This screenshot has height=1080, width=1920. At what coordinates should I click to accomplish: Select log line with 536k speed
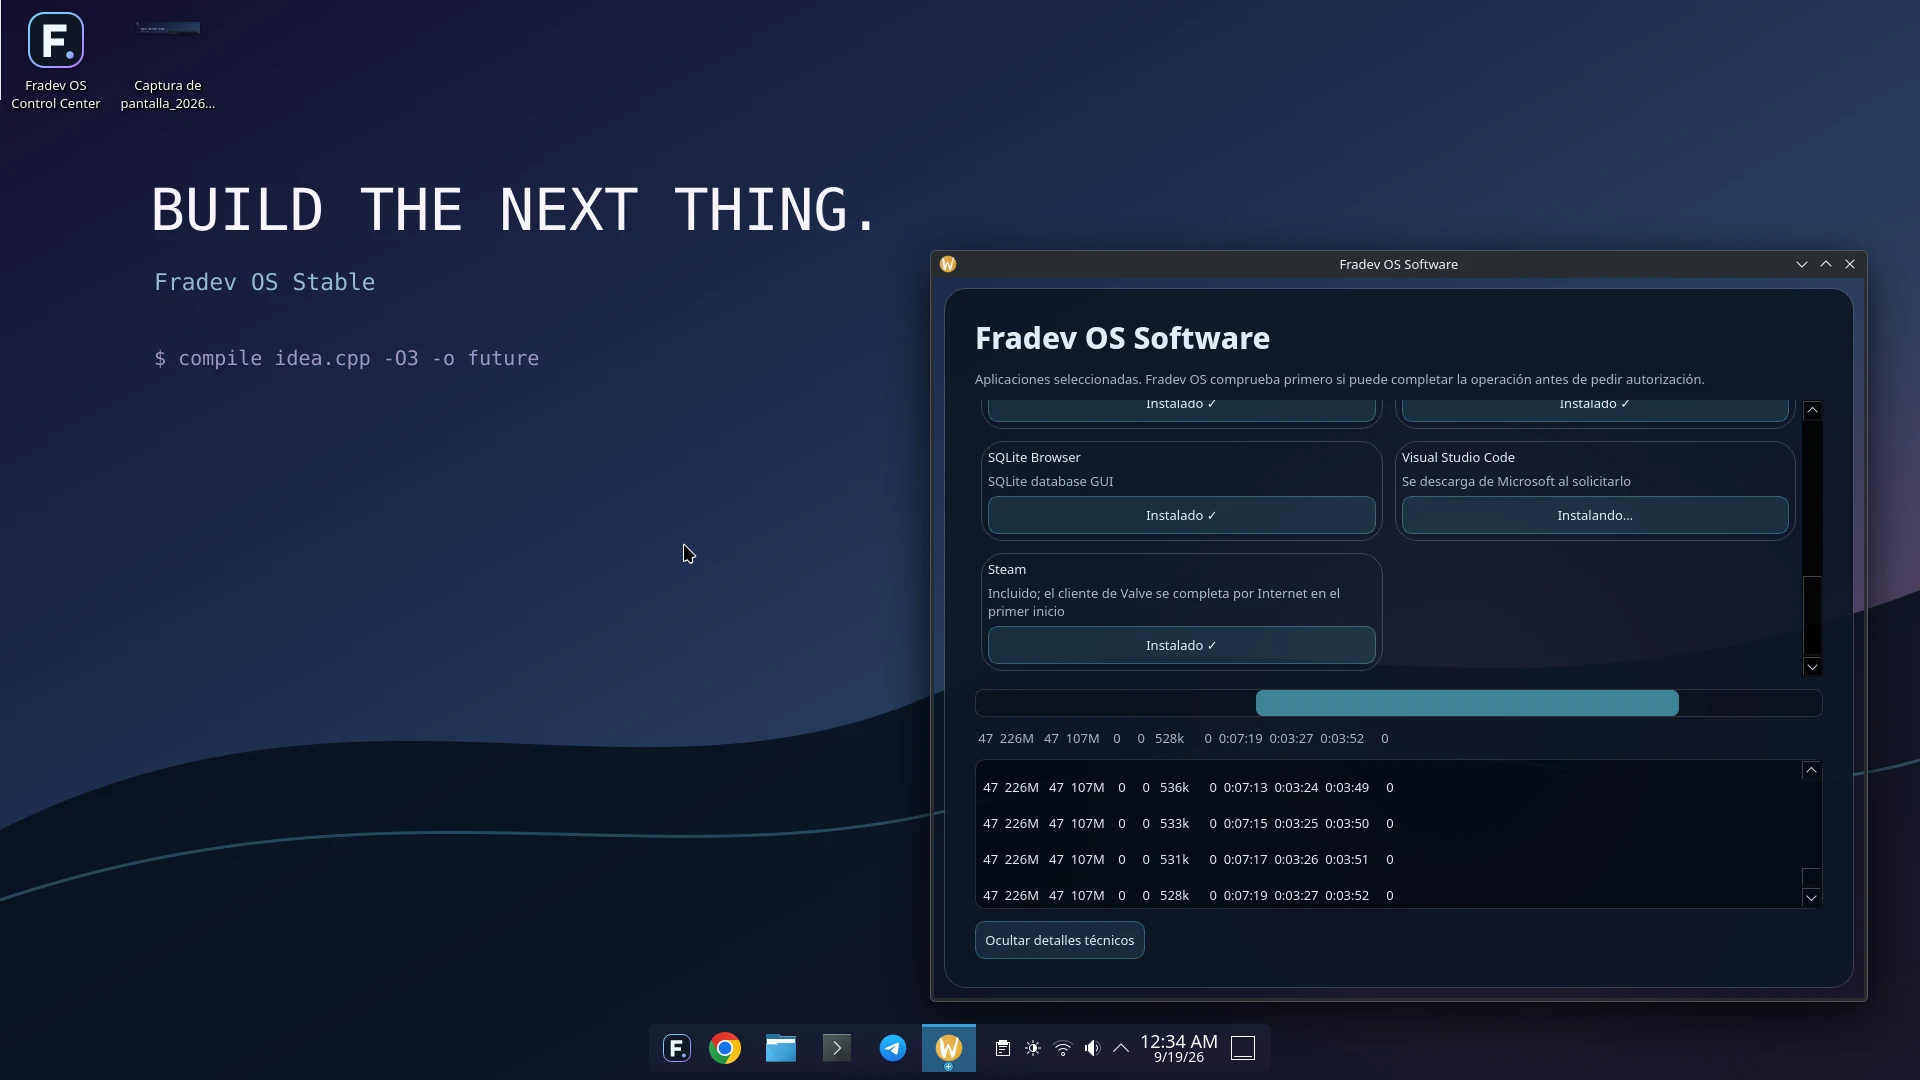click(x=1188, y=788)
